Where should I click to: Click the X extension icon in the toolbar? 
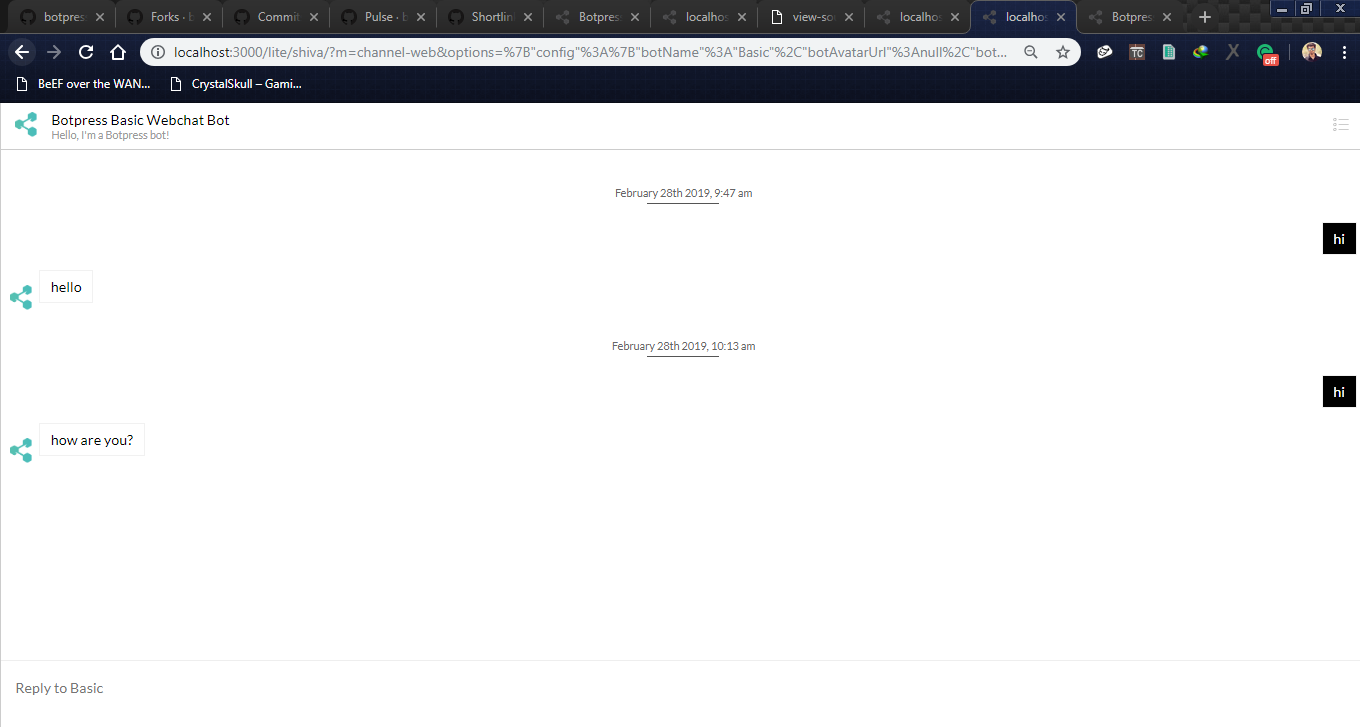(x=1233, y=51)
